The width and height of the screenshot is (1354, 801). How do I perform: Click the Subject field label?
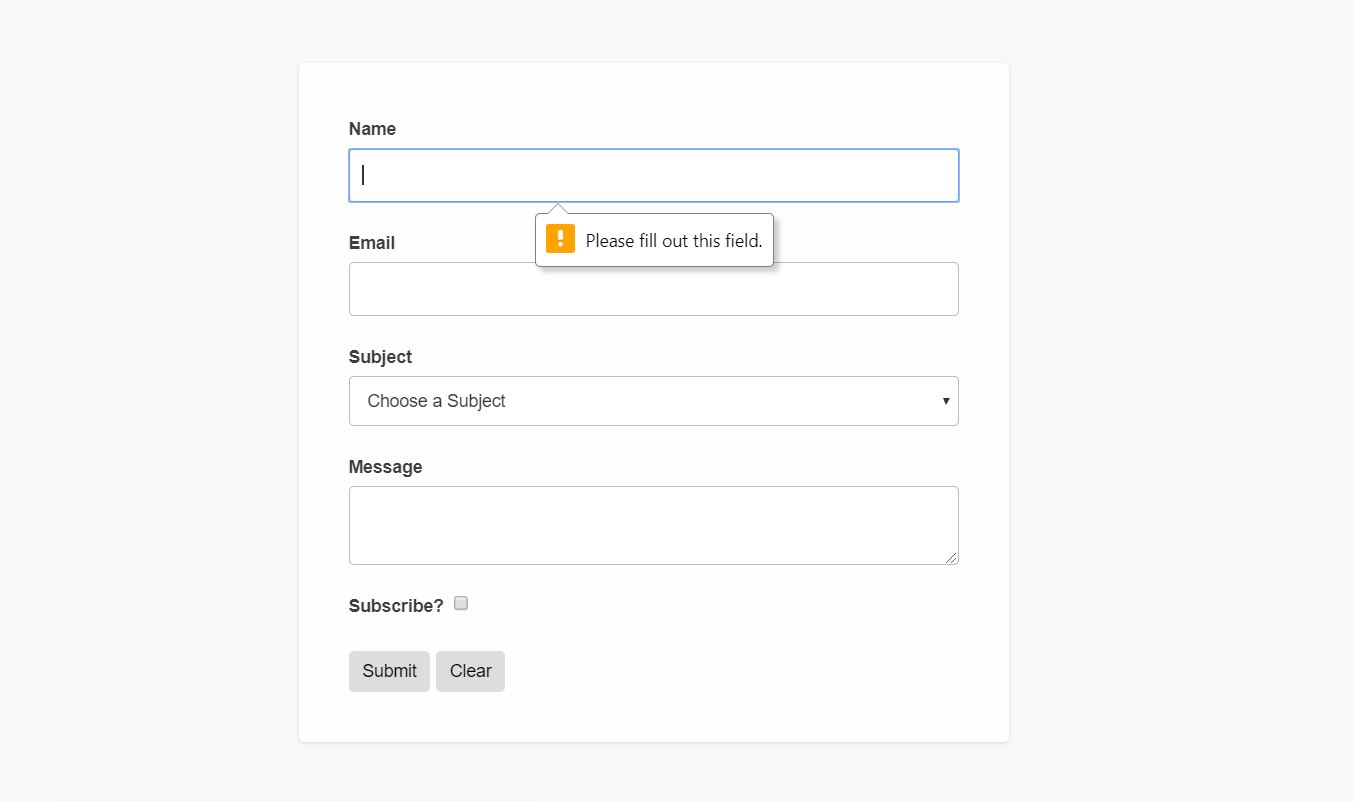click(x=380, y=357)
